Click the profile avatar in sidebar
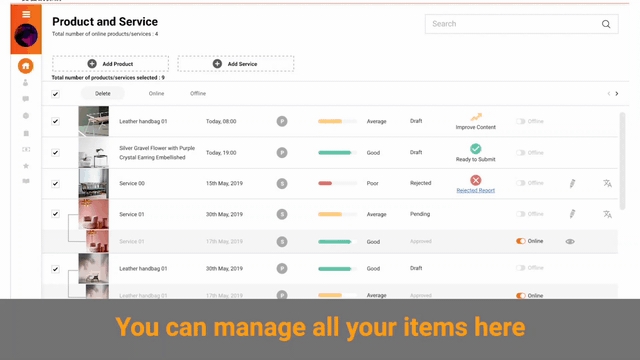Image resolution: width=640 pixels, height=360 pixels. tap(26, 35)
